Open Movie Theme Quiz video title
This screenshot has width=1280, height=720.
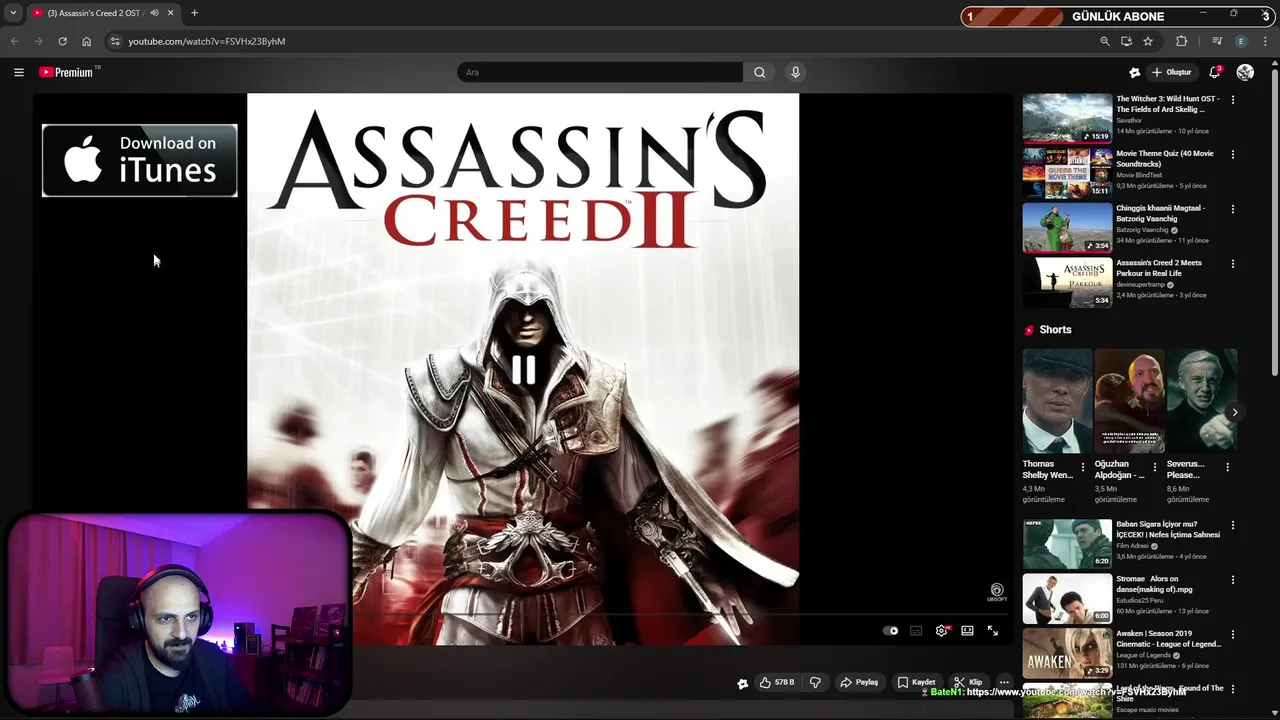tap(1165, 159)
